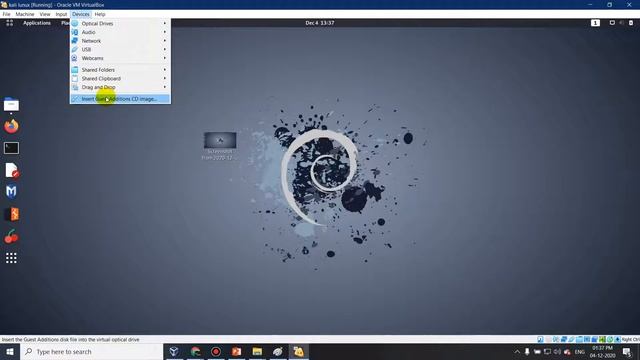Click the host key arrow indicator

618,339
